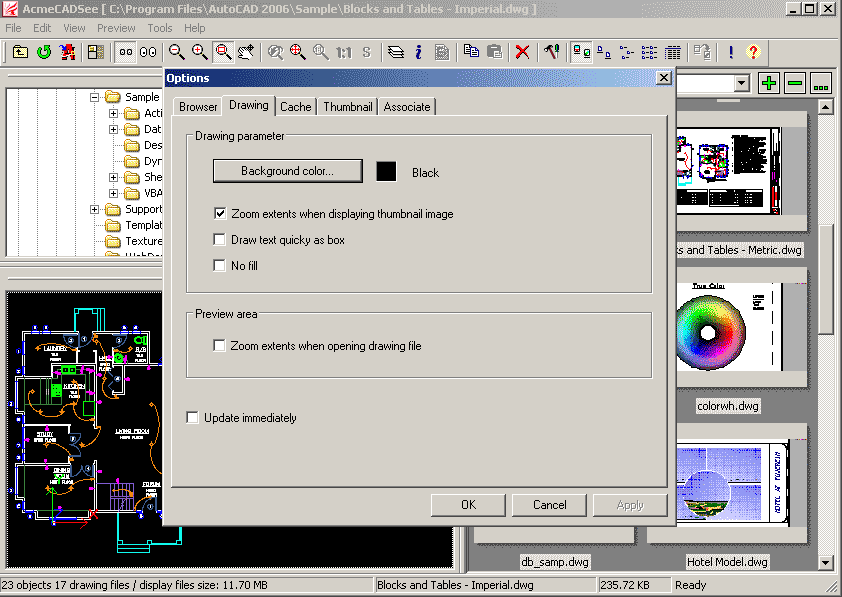Activate the Pan hand tool
The height and width of the screenshot is (597, 842).
point(246,52)
